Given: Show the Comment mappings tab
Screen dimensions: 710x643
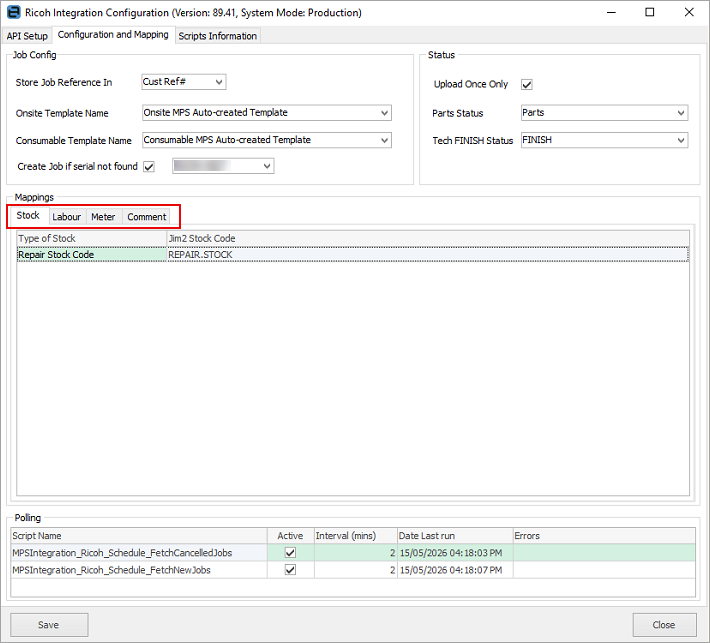Looking at the screenshot, I should [x=147, y=217].
